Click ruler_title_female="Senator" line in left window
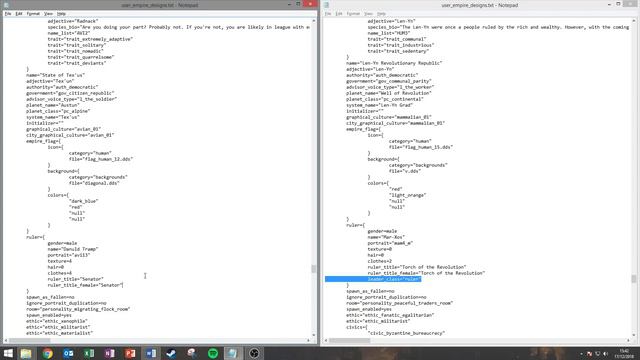Image resolution: width=640 pixels, height=360 pixels. [x=85, y=285]
